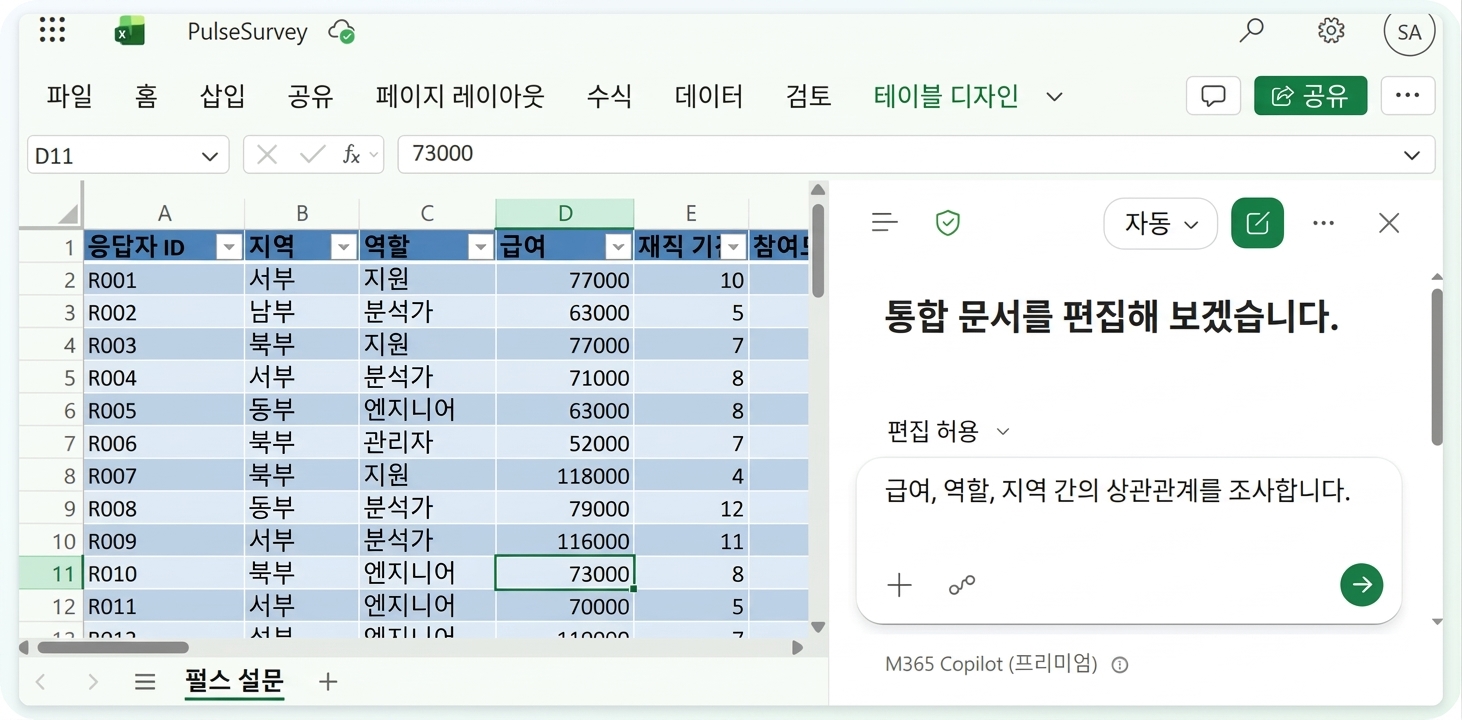Click the green shield icon in Copilot

pos(947,222)
